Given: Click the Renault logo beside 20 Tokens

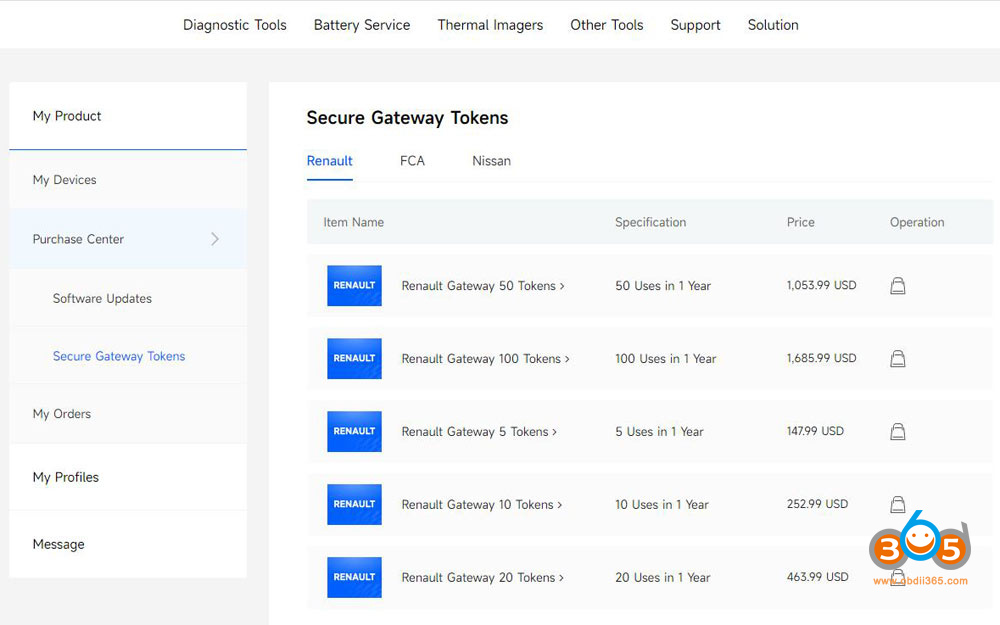Looking at the screenshot, I should tap(354, 577).
